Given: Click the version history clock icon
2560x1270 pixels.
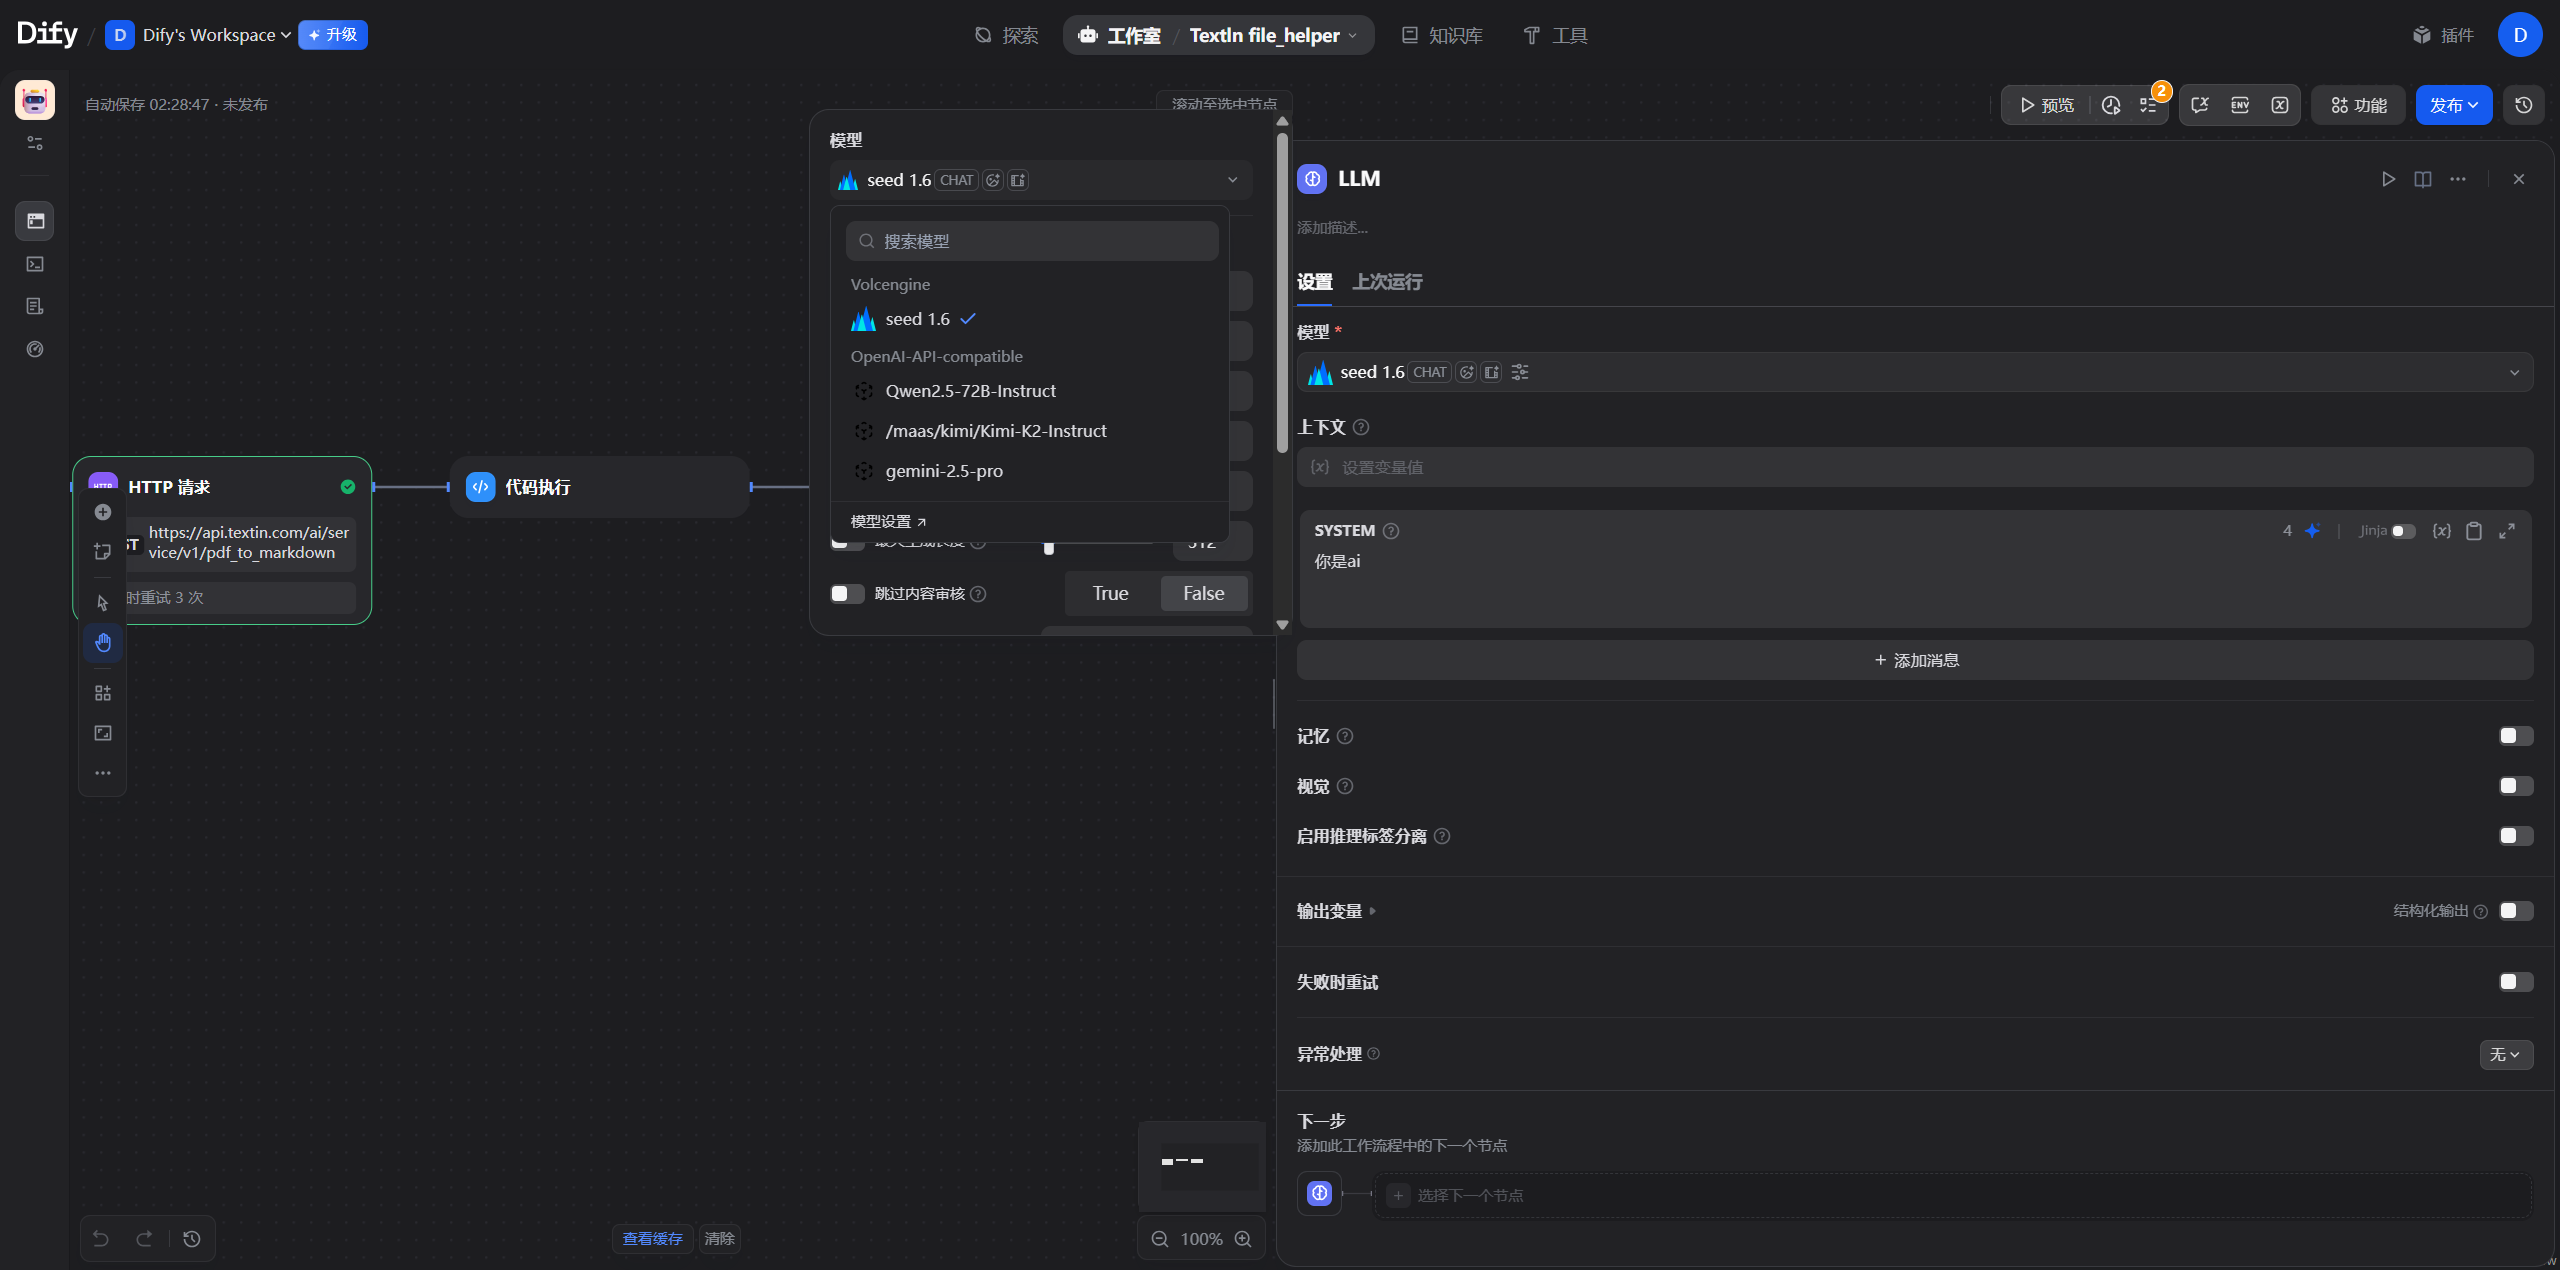Looking at the screenshot, I should (2523, 105).
